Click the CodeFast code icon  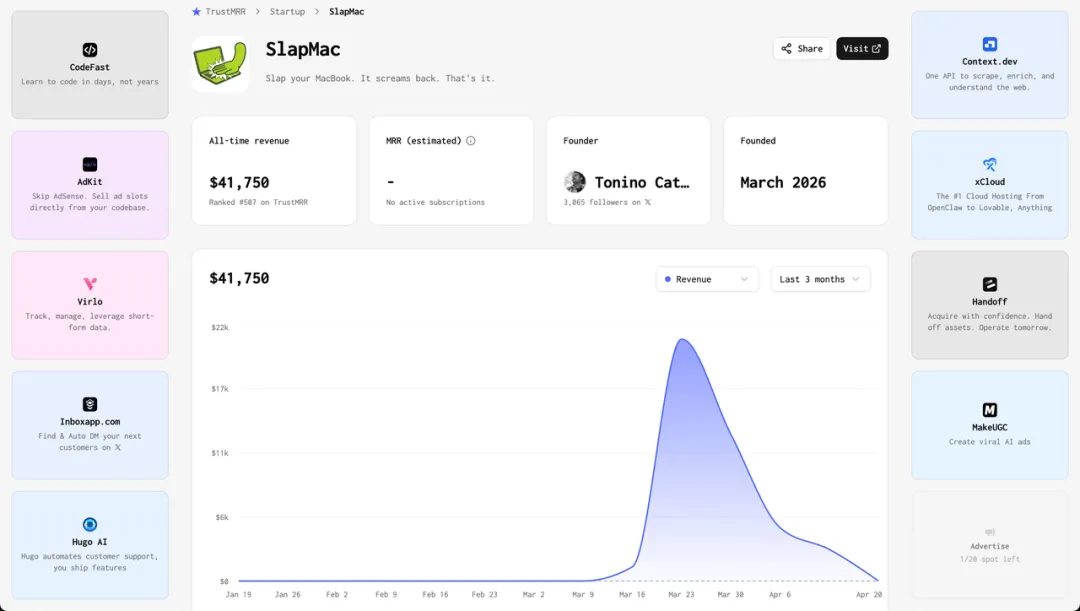click(x=90, y=50)
